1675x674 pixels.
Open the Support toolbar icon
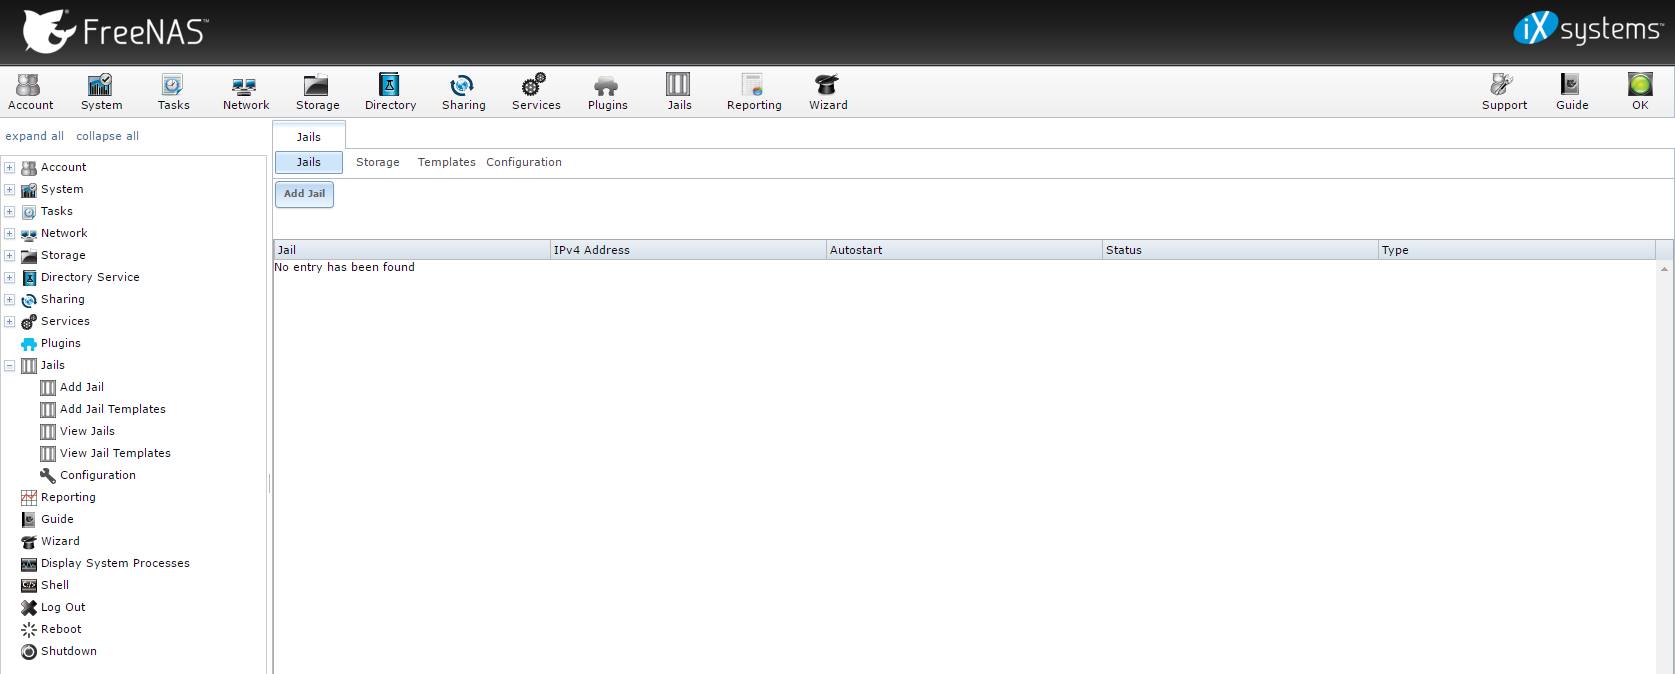pyautogui.click(x=1504, y=92)
